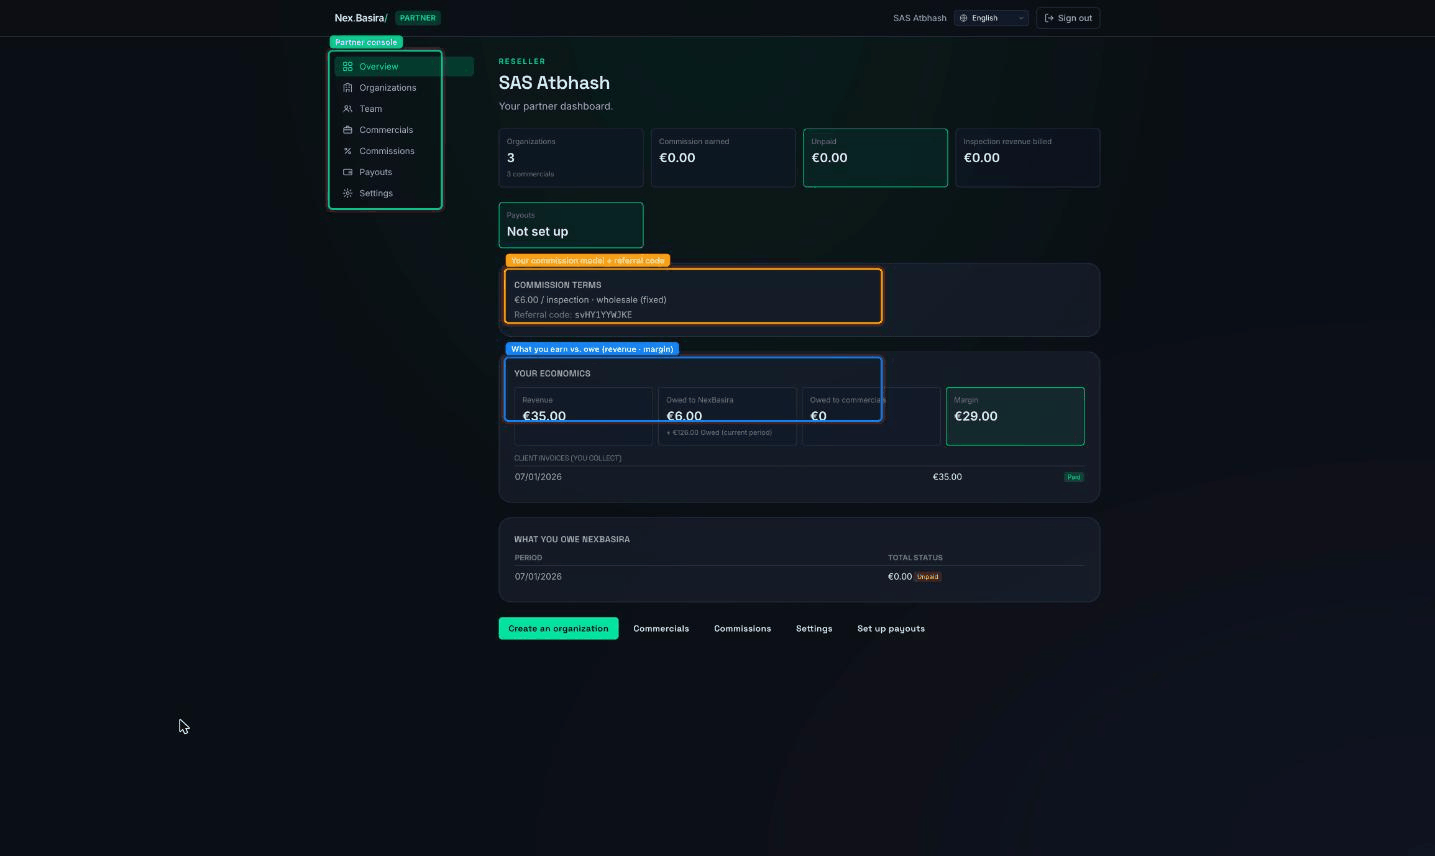Click the CLIENT INVOICES (YOU COLLECT) label
The width and height of the screenshot is (1435, 856).
coord(568,458)
